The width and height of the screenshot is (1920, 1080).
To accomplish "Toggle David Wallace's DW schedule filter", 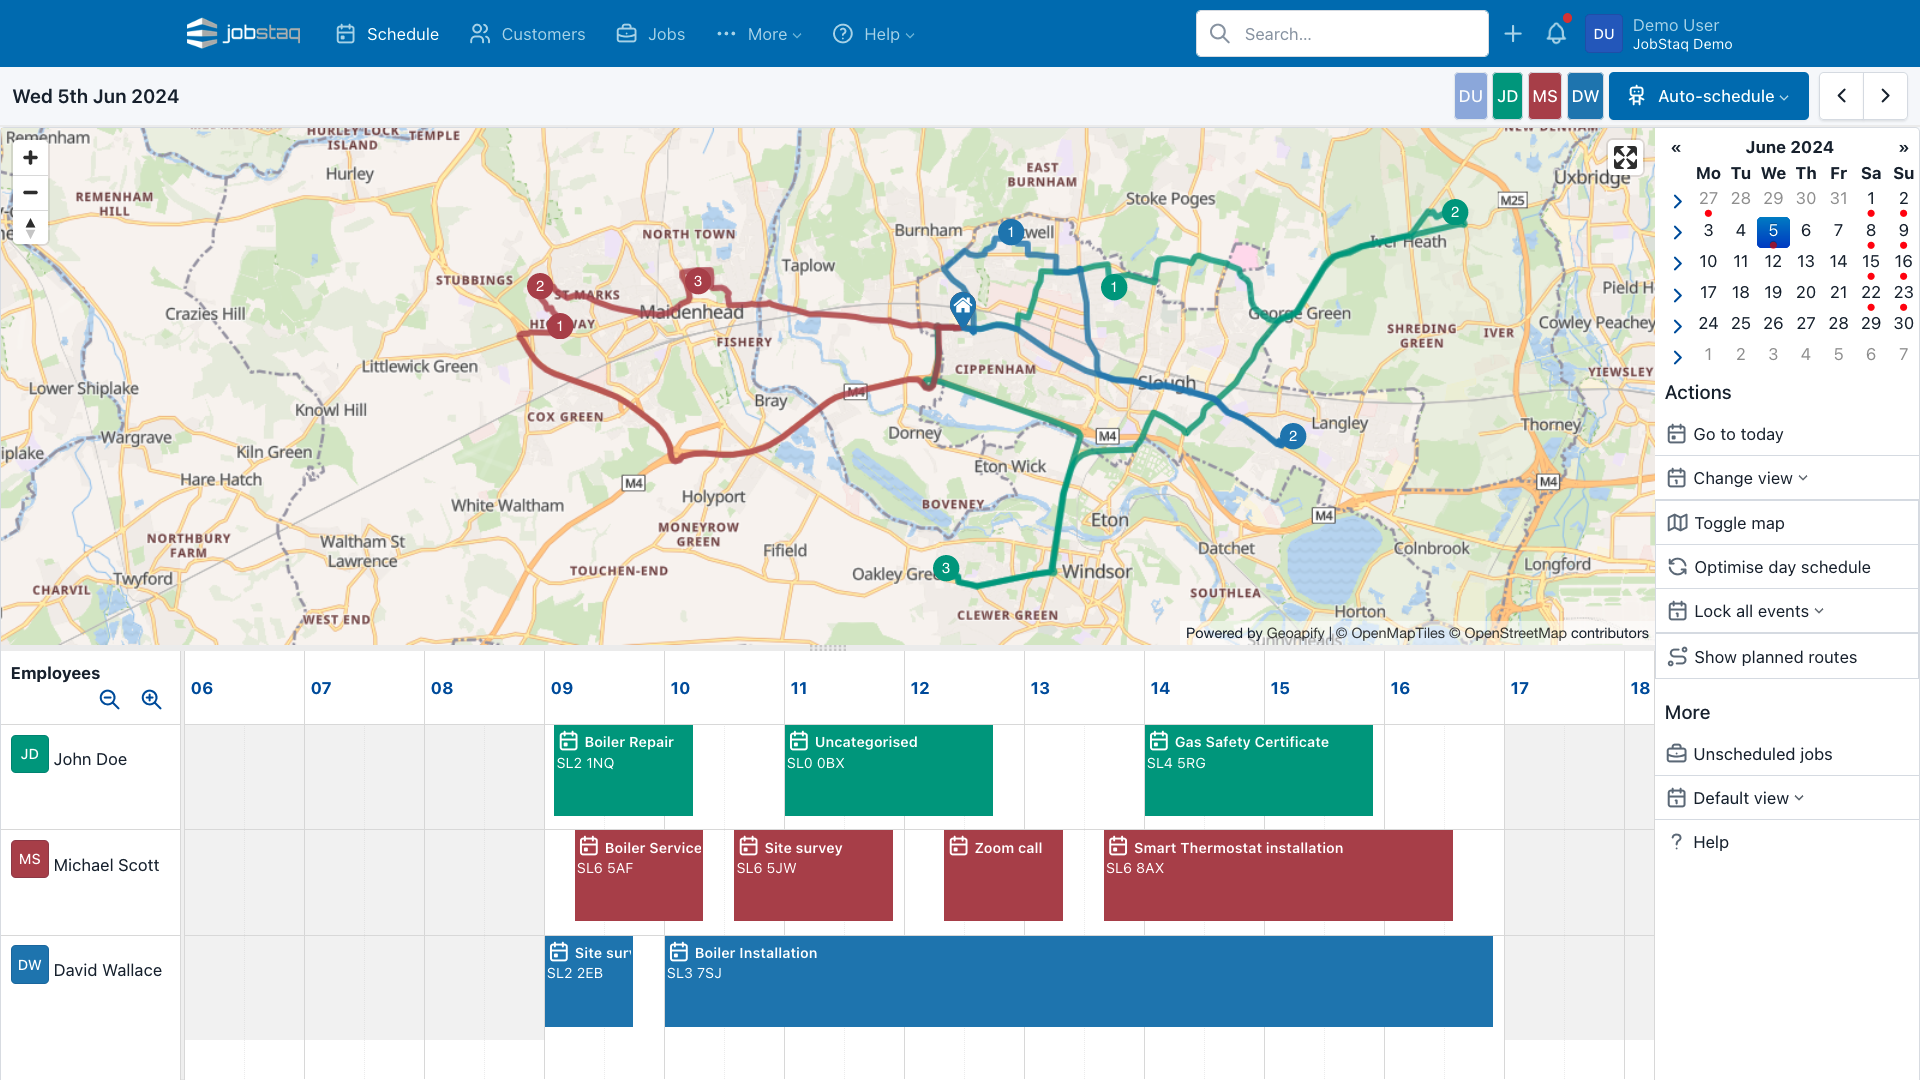I will (1585, 96).
